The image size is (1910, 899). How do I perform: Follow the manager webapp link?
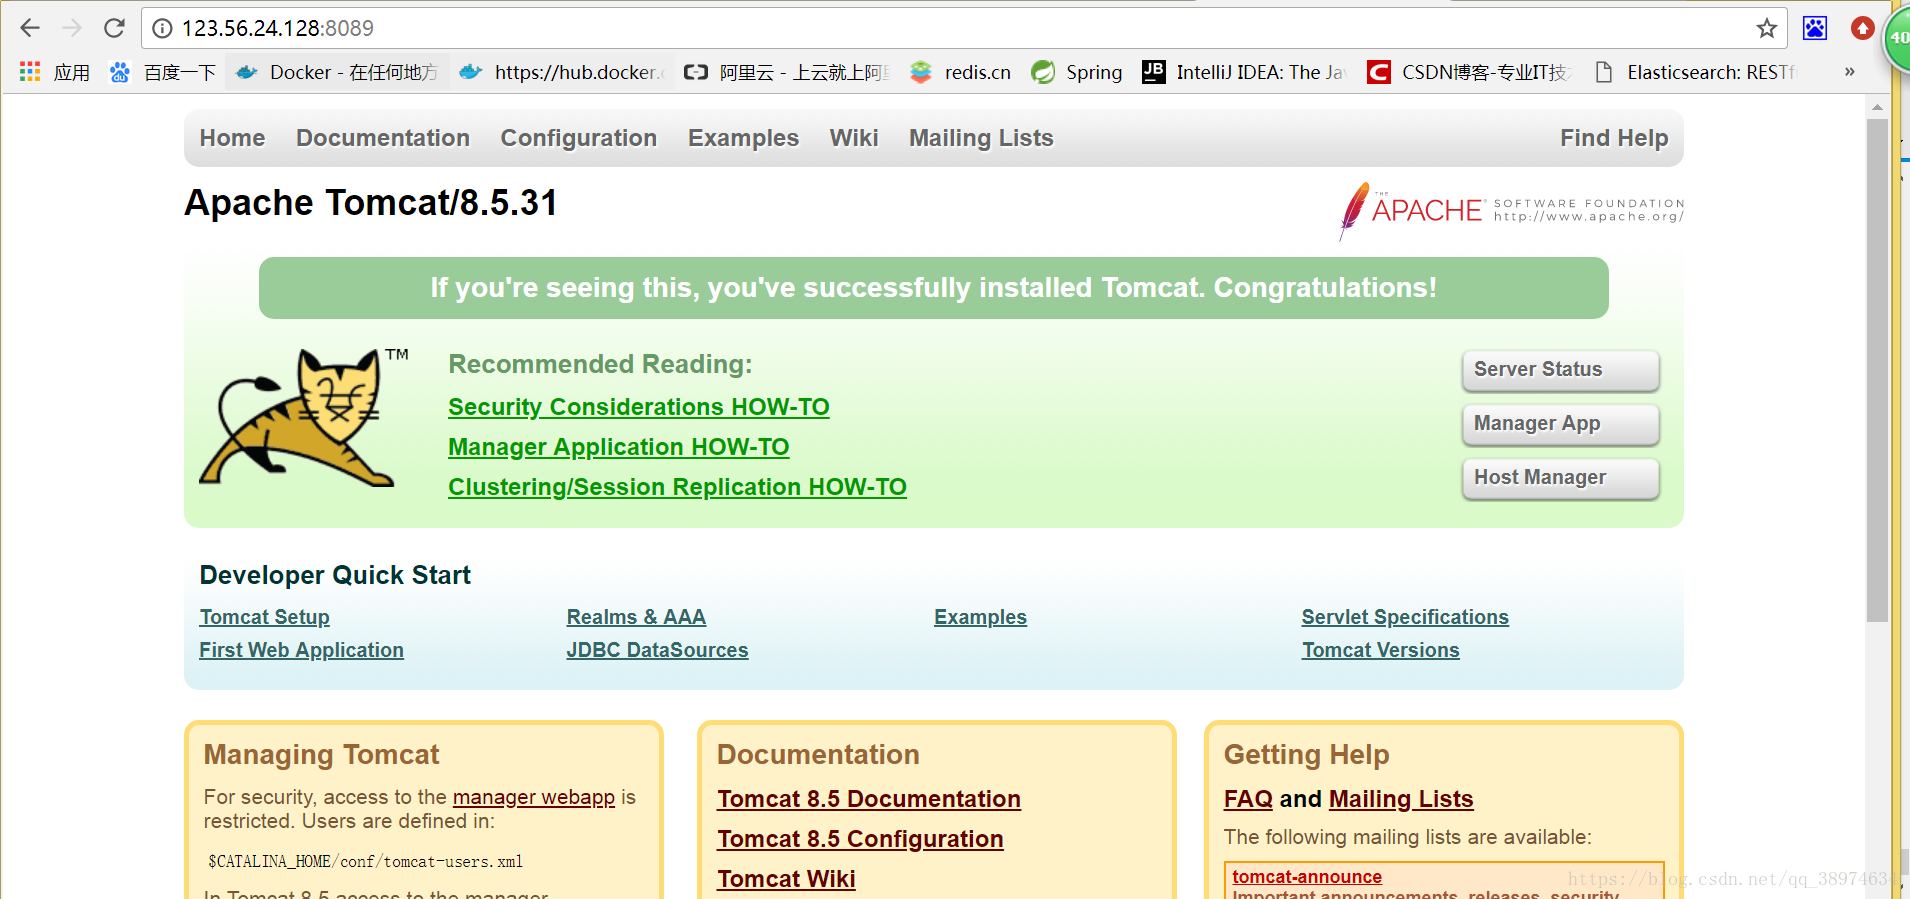(x=534, y=797)
